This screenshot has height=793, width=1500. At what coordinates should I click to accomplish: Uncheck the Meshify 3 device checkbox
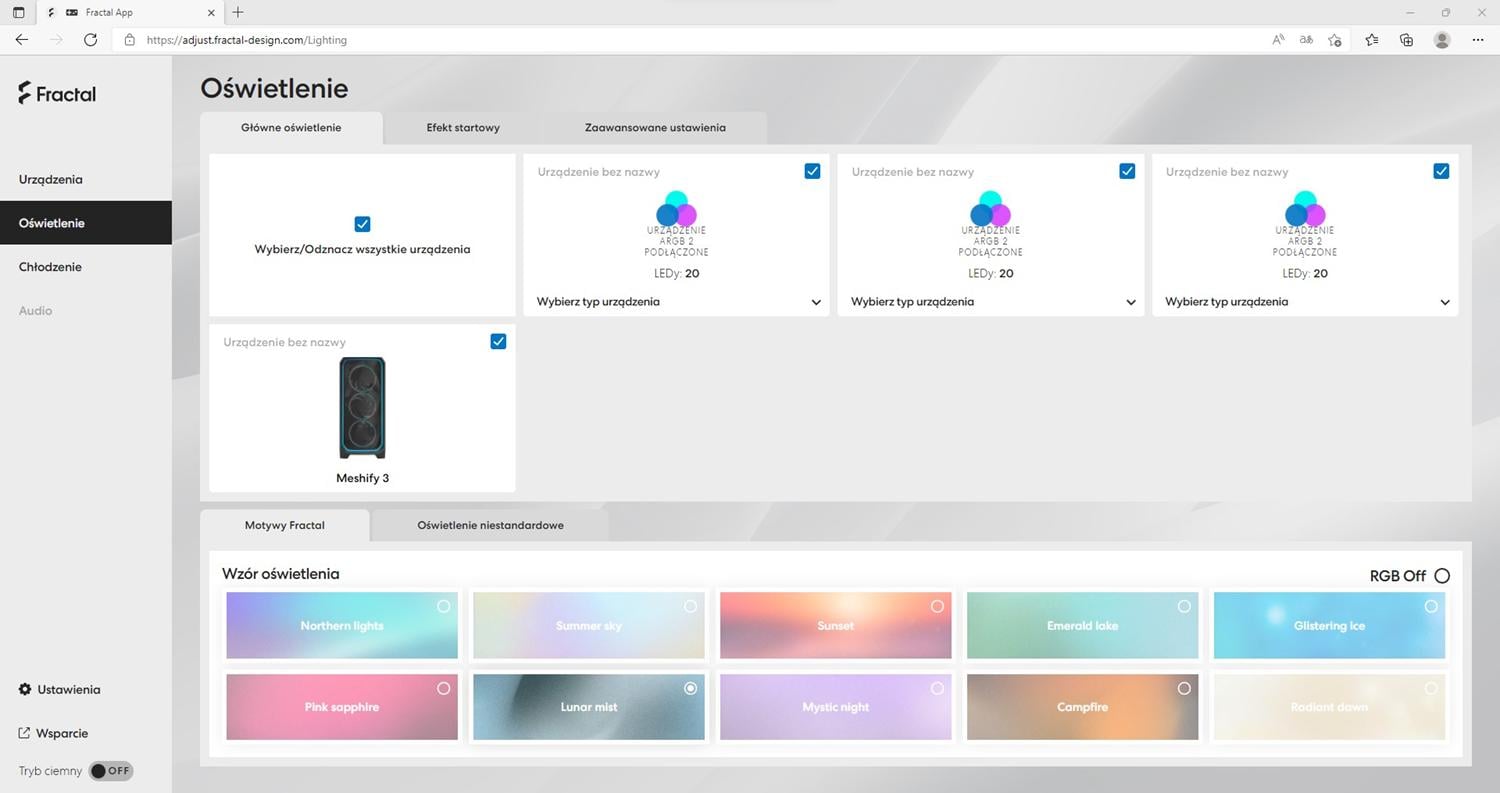pos(498,341)
